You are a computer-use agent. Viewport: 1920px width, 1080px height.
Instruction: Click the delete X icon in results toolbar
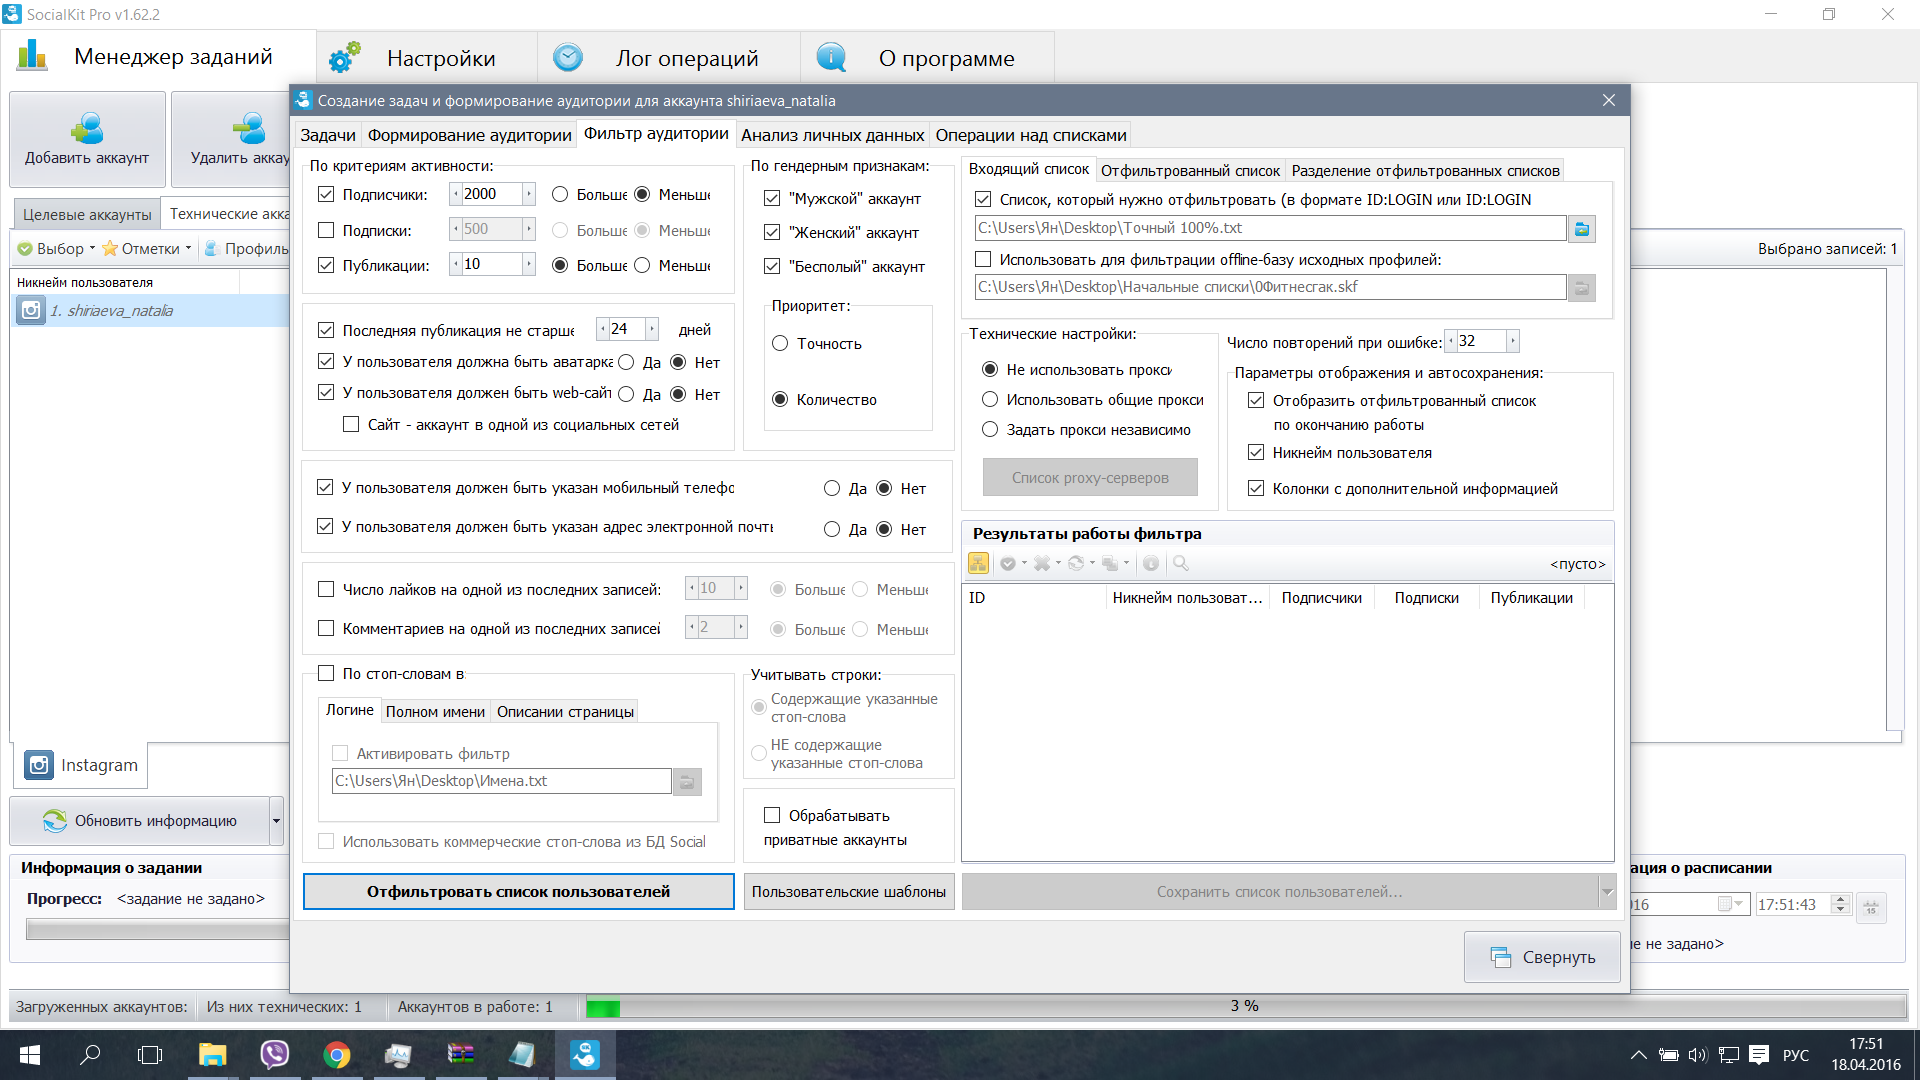point(1042,564)
